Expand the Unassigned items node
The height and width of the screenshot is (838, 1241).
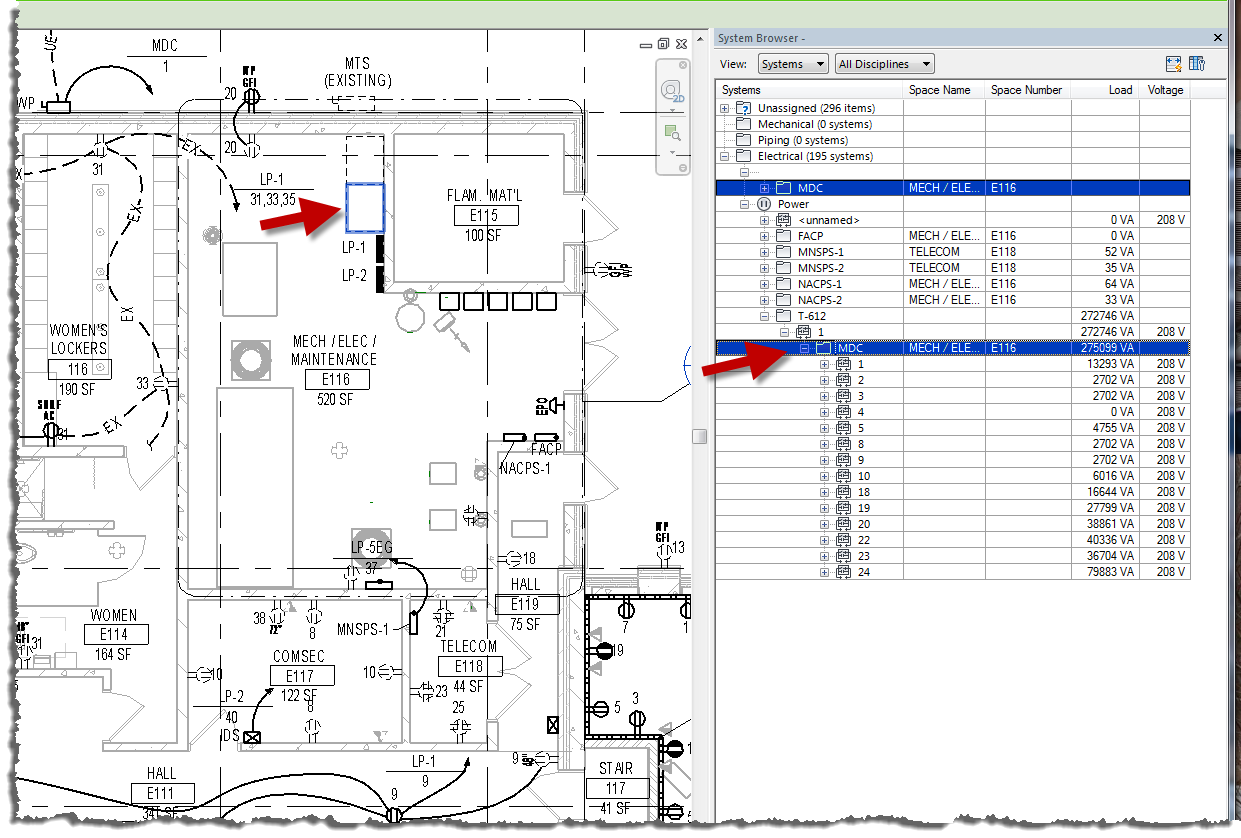coord(723,107)
